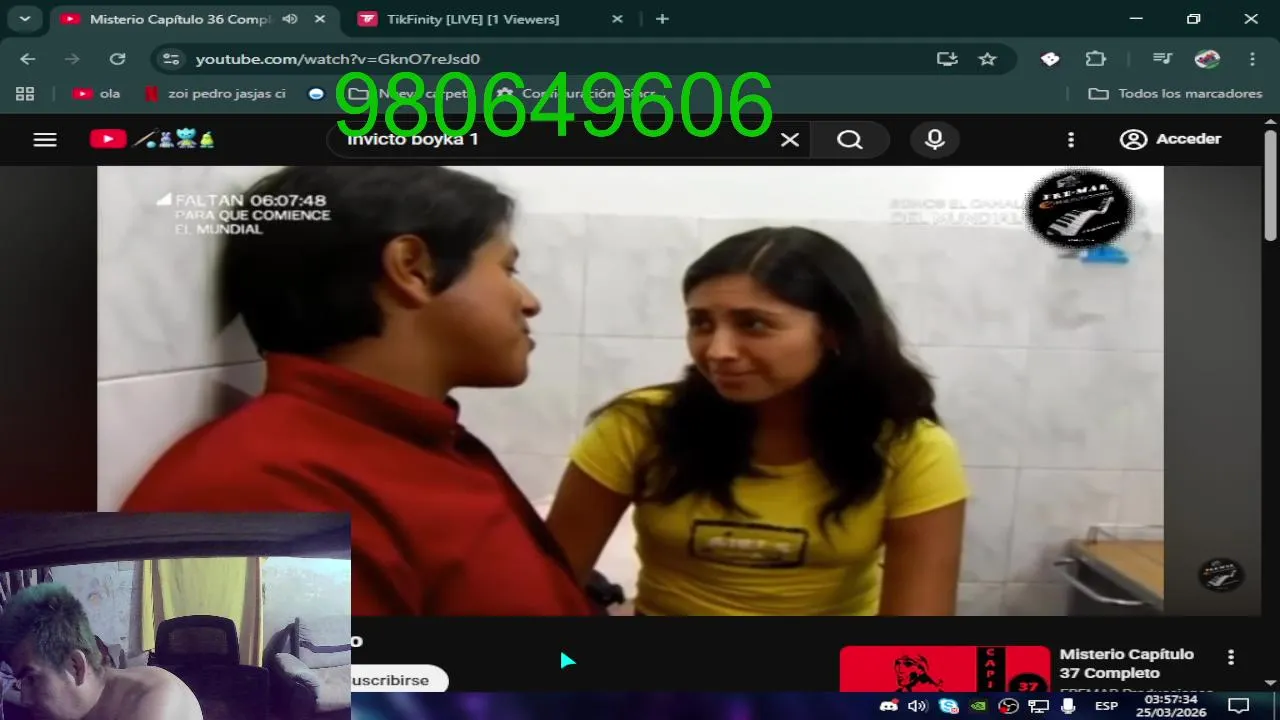Image resolution: width=1280 pixels, height=720 pixels.
Task: Click the Acceder sign-in button
Action: [1170, 139]
